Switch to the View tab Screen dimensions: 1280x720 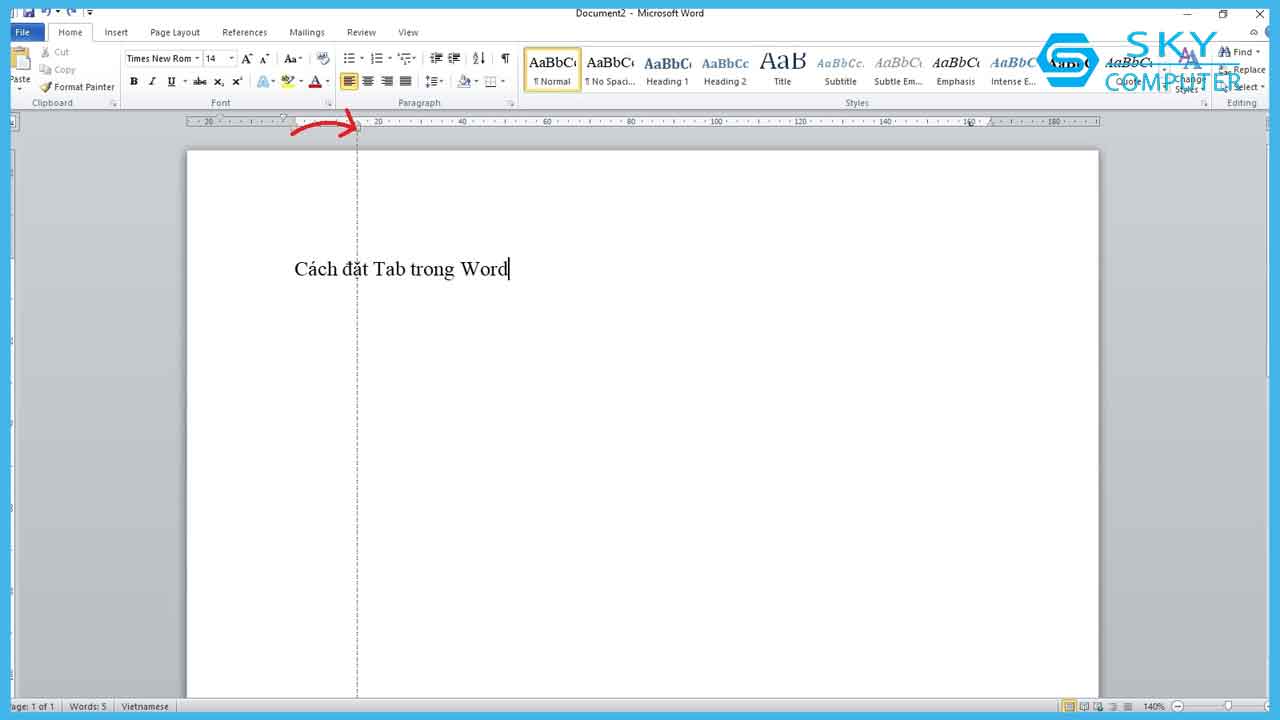point(408,32)
